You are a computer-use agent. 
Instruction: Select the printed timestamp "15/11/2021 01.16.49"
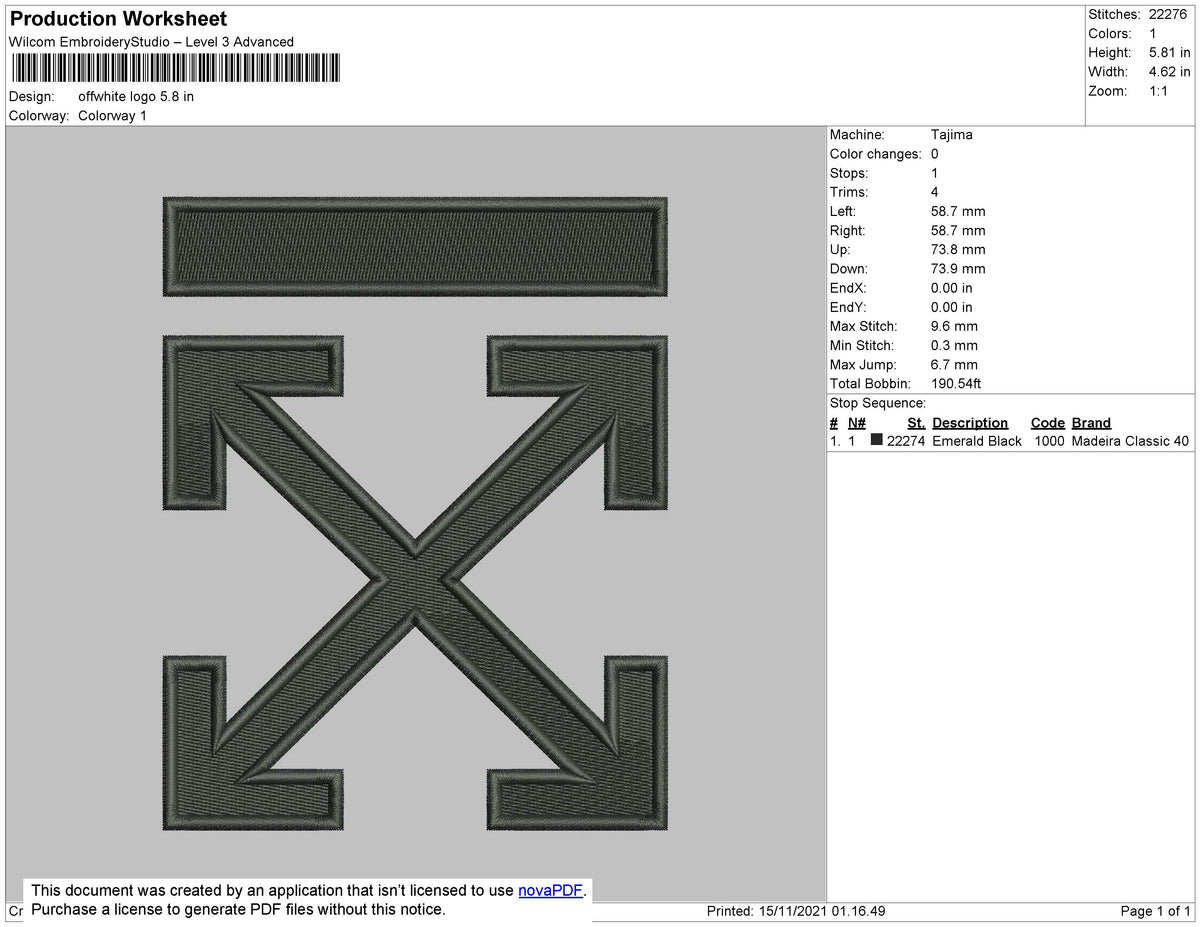822,911
